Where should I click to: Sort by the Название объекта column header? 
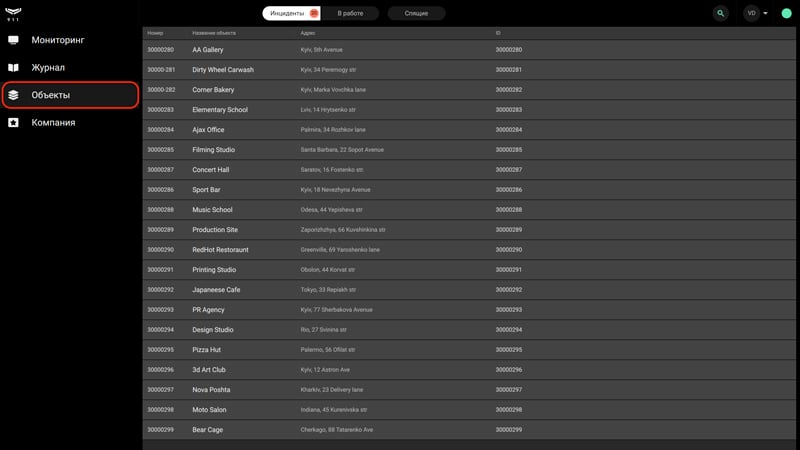214,33
